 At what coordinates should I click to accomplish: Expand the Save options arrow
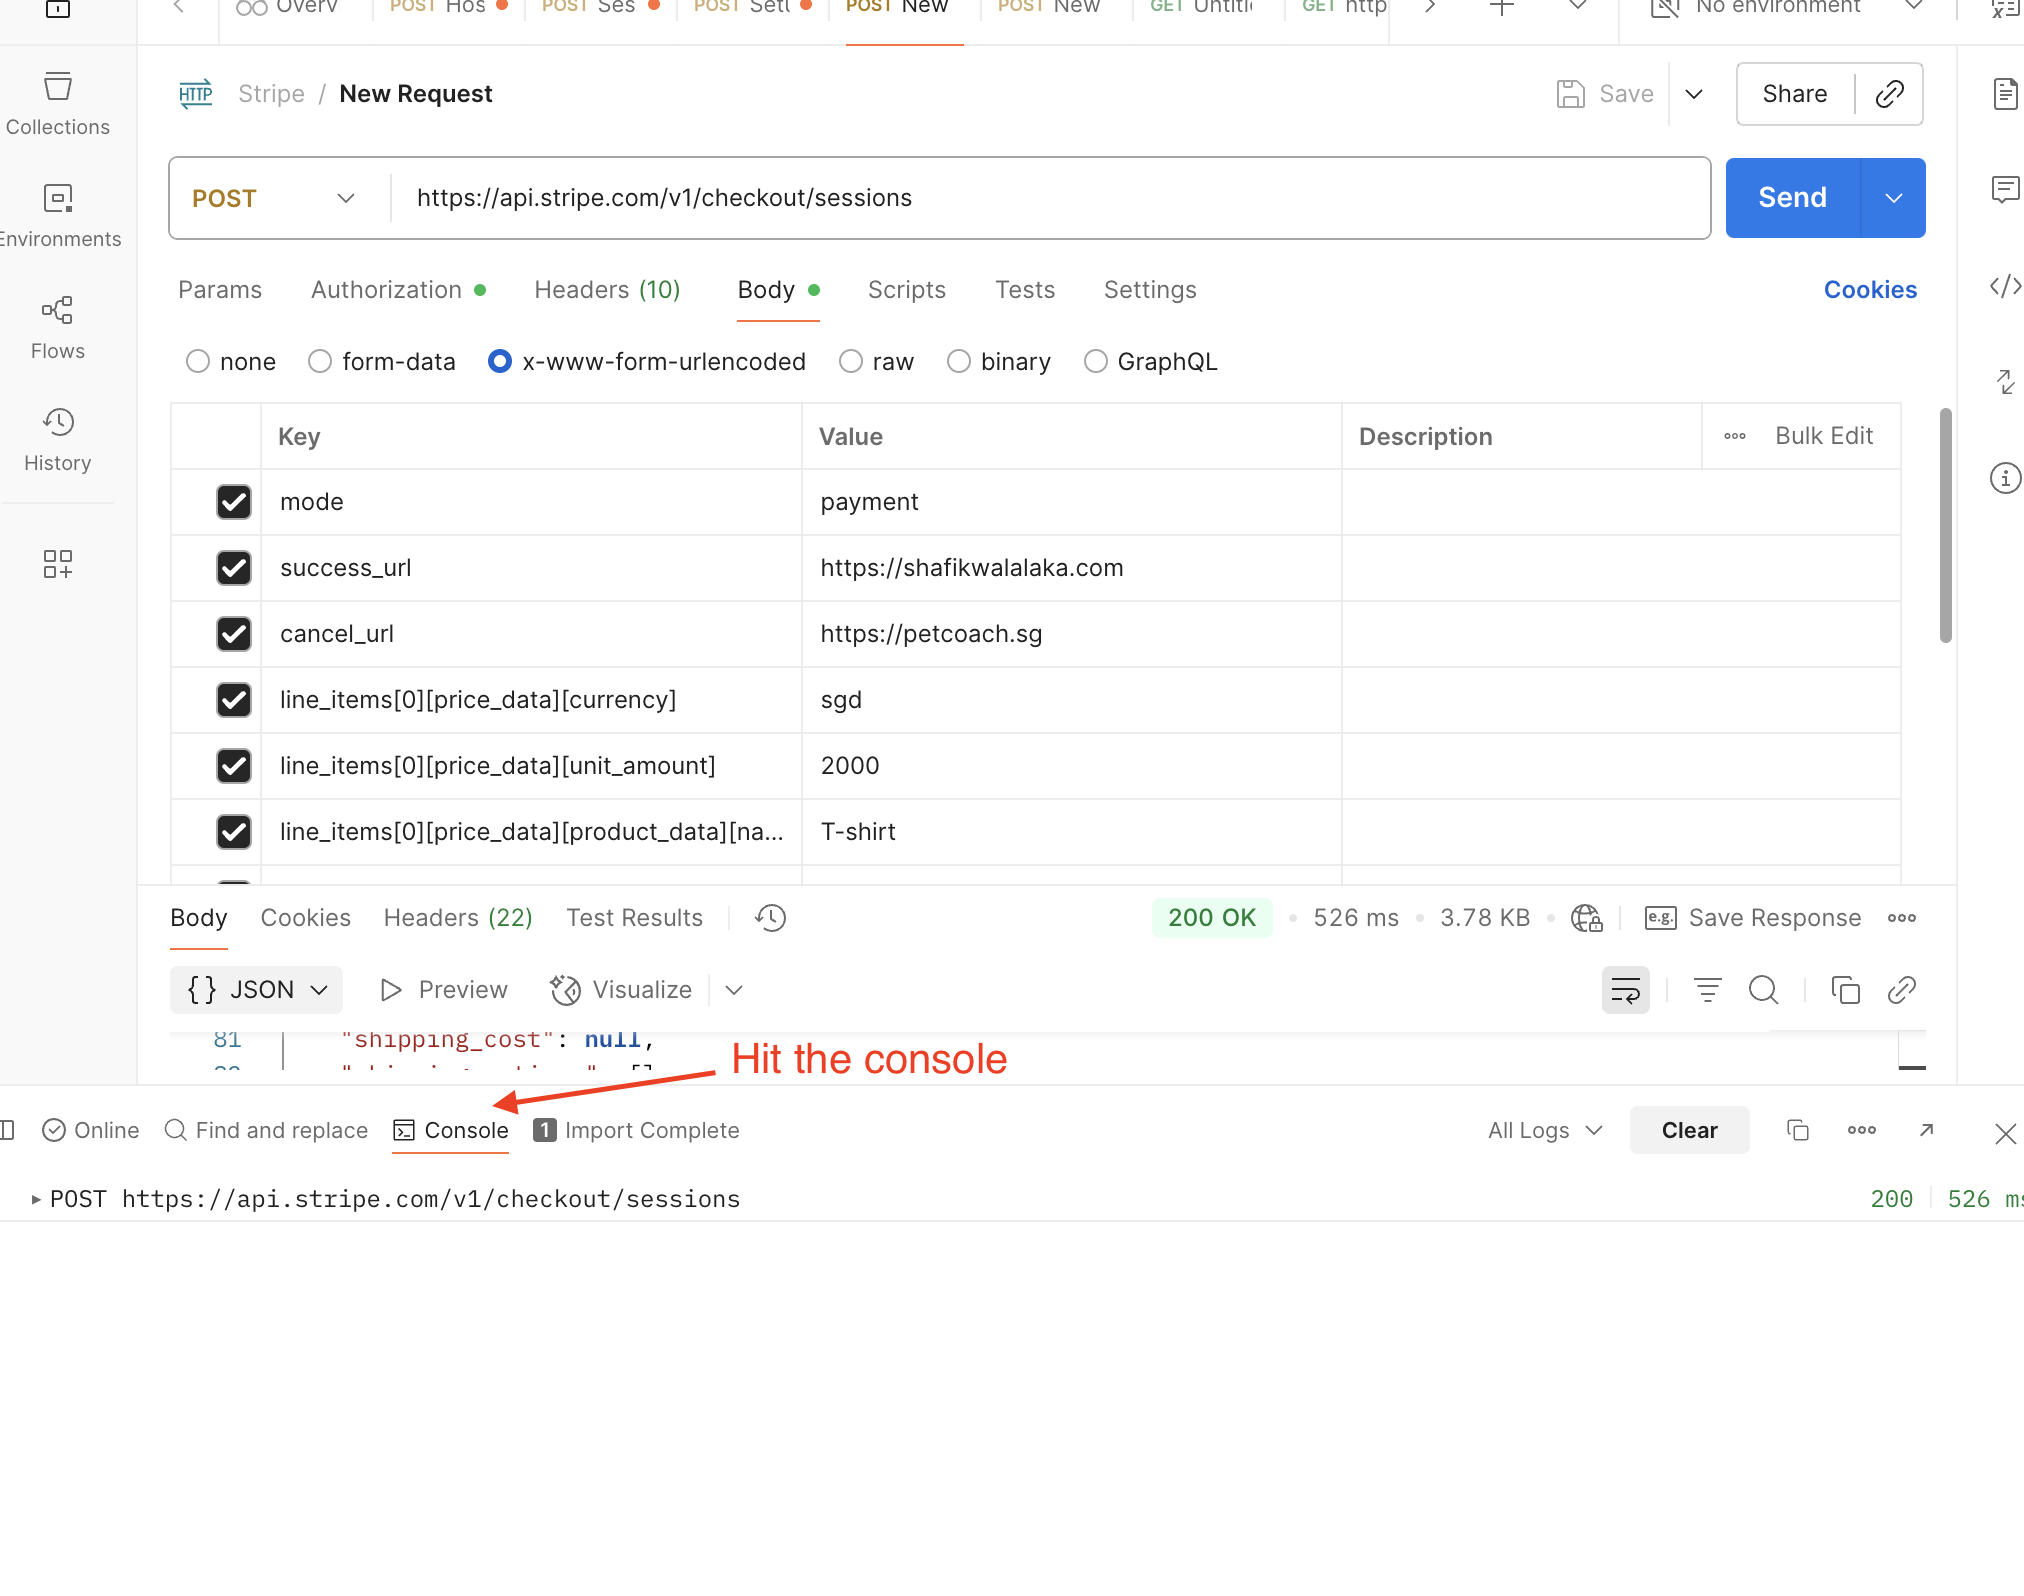click(x=1694, y=94)
